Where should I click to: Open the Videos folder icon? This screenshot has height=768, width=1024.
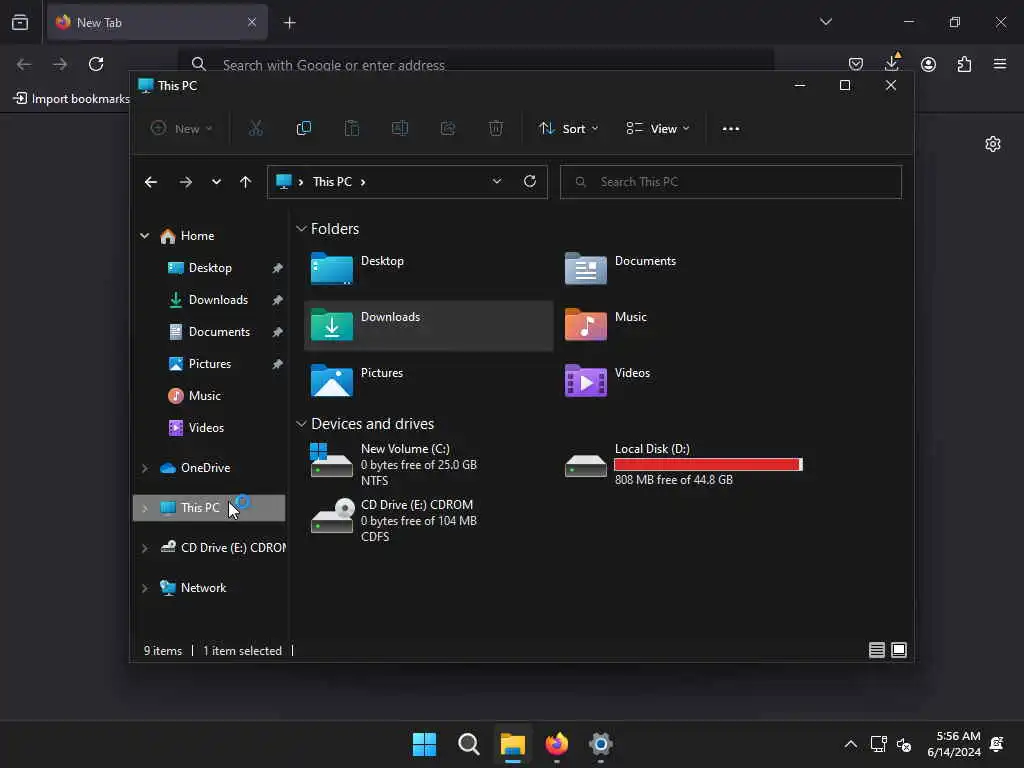(585, 380)
